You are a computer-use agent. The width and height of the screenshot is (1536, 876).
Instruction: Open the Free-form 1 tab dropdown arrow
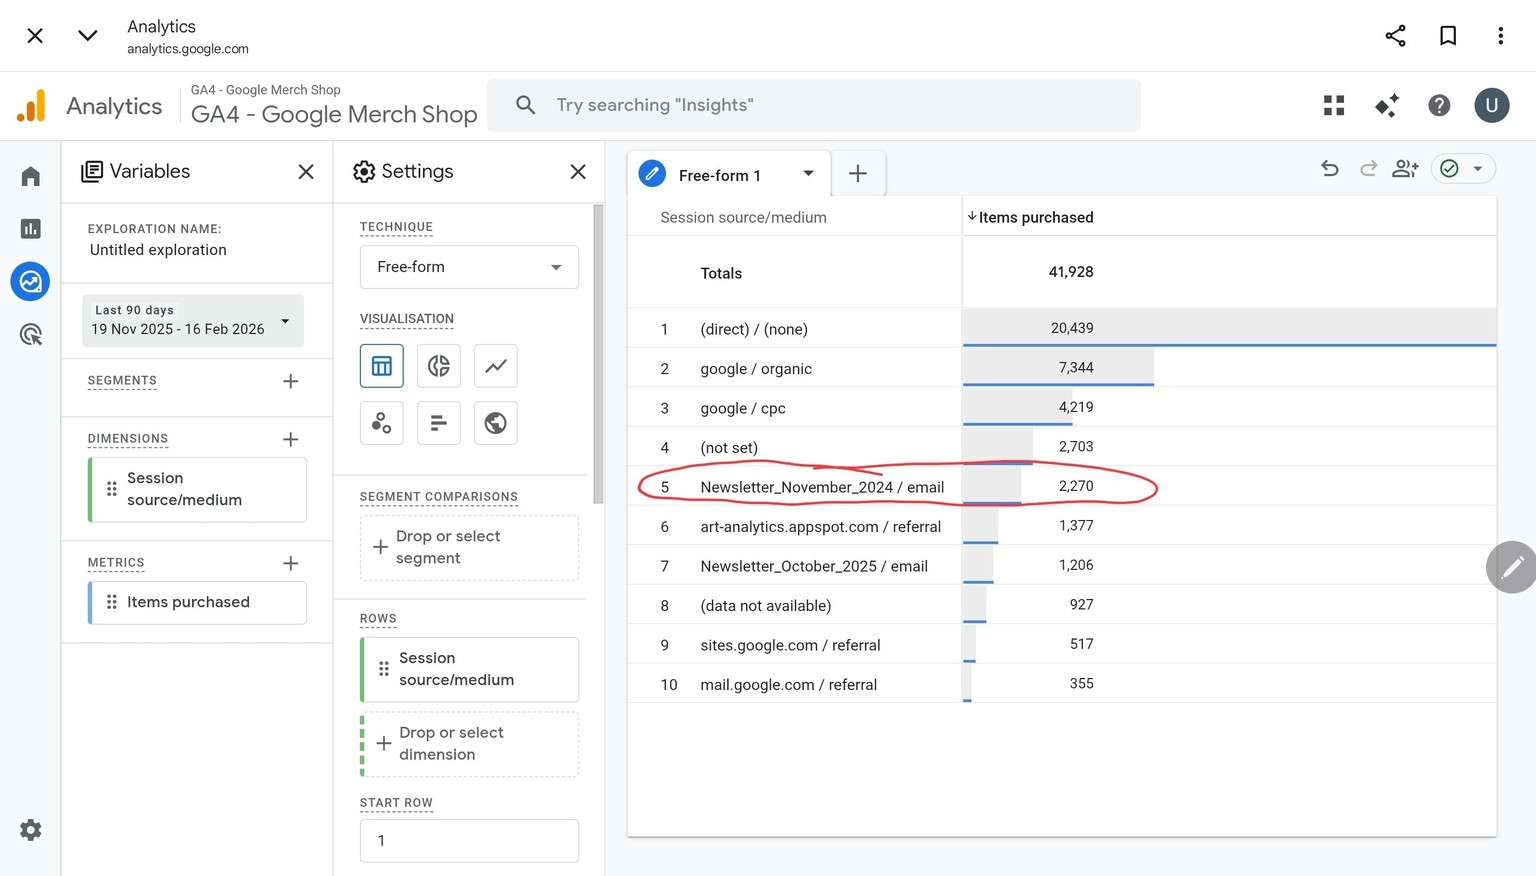808,174
